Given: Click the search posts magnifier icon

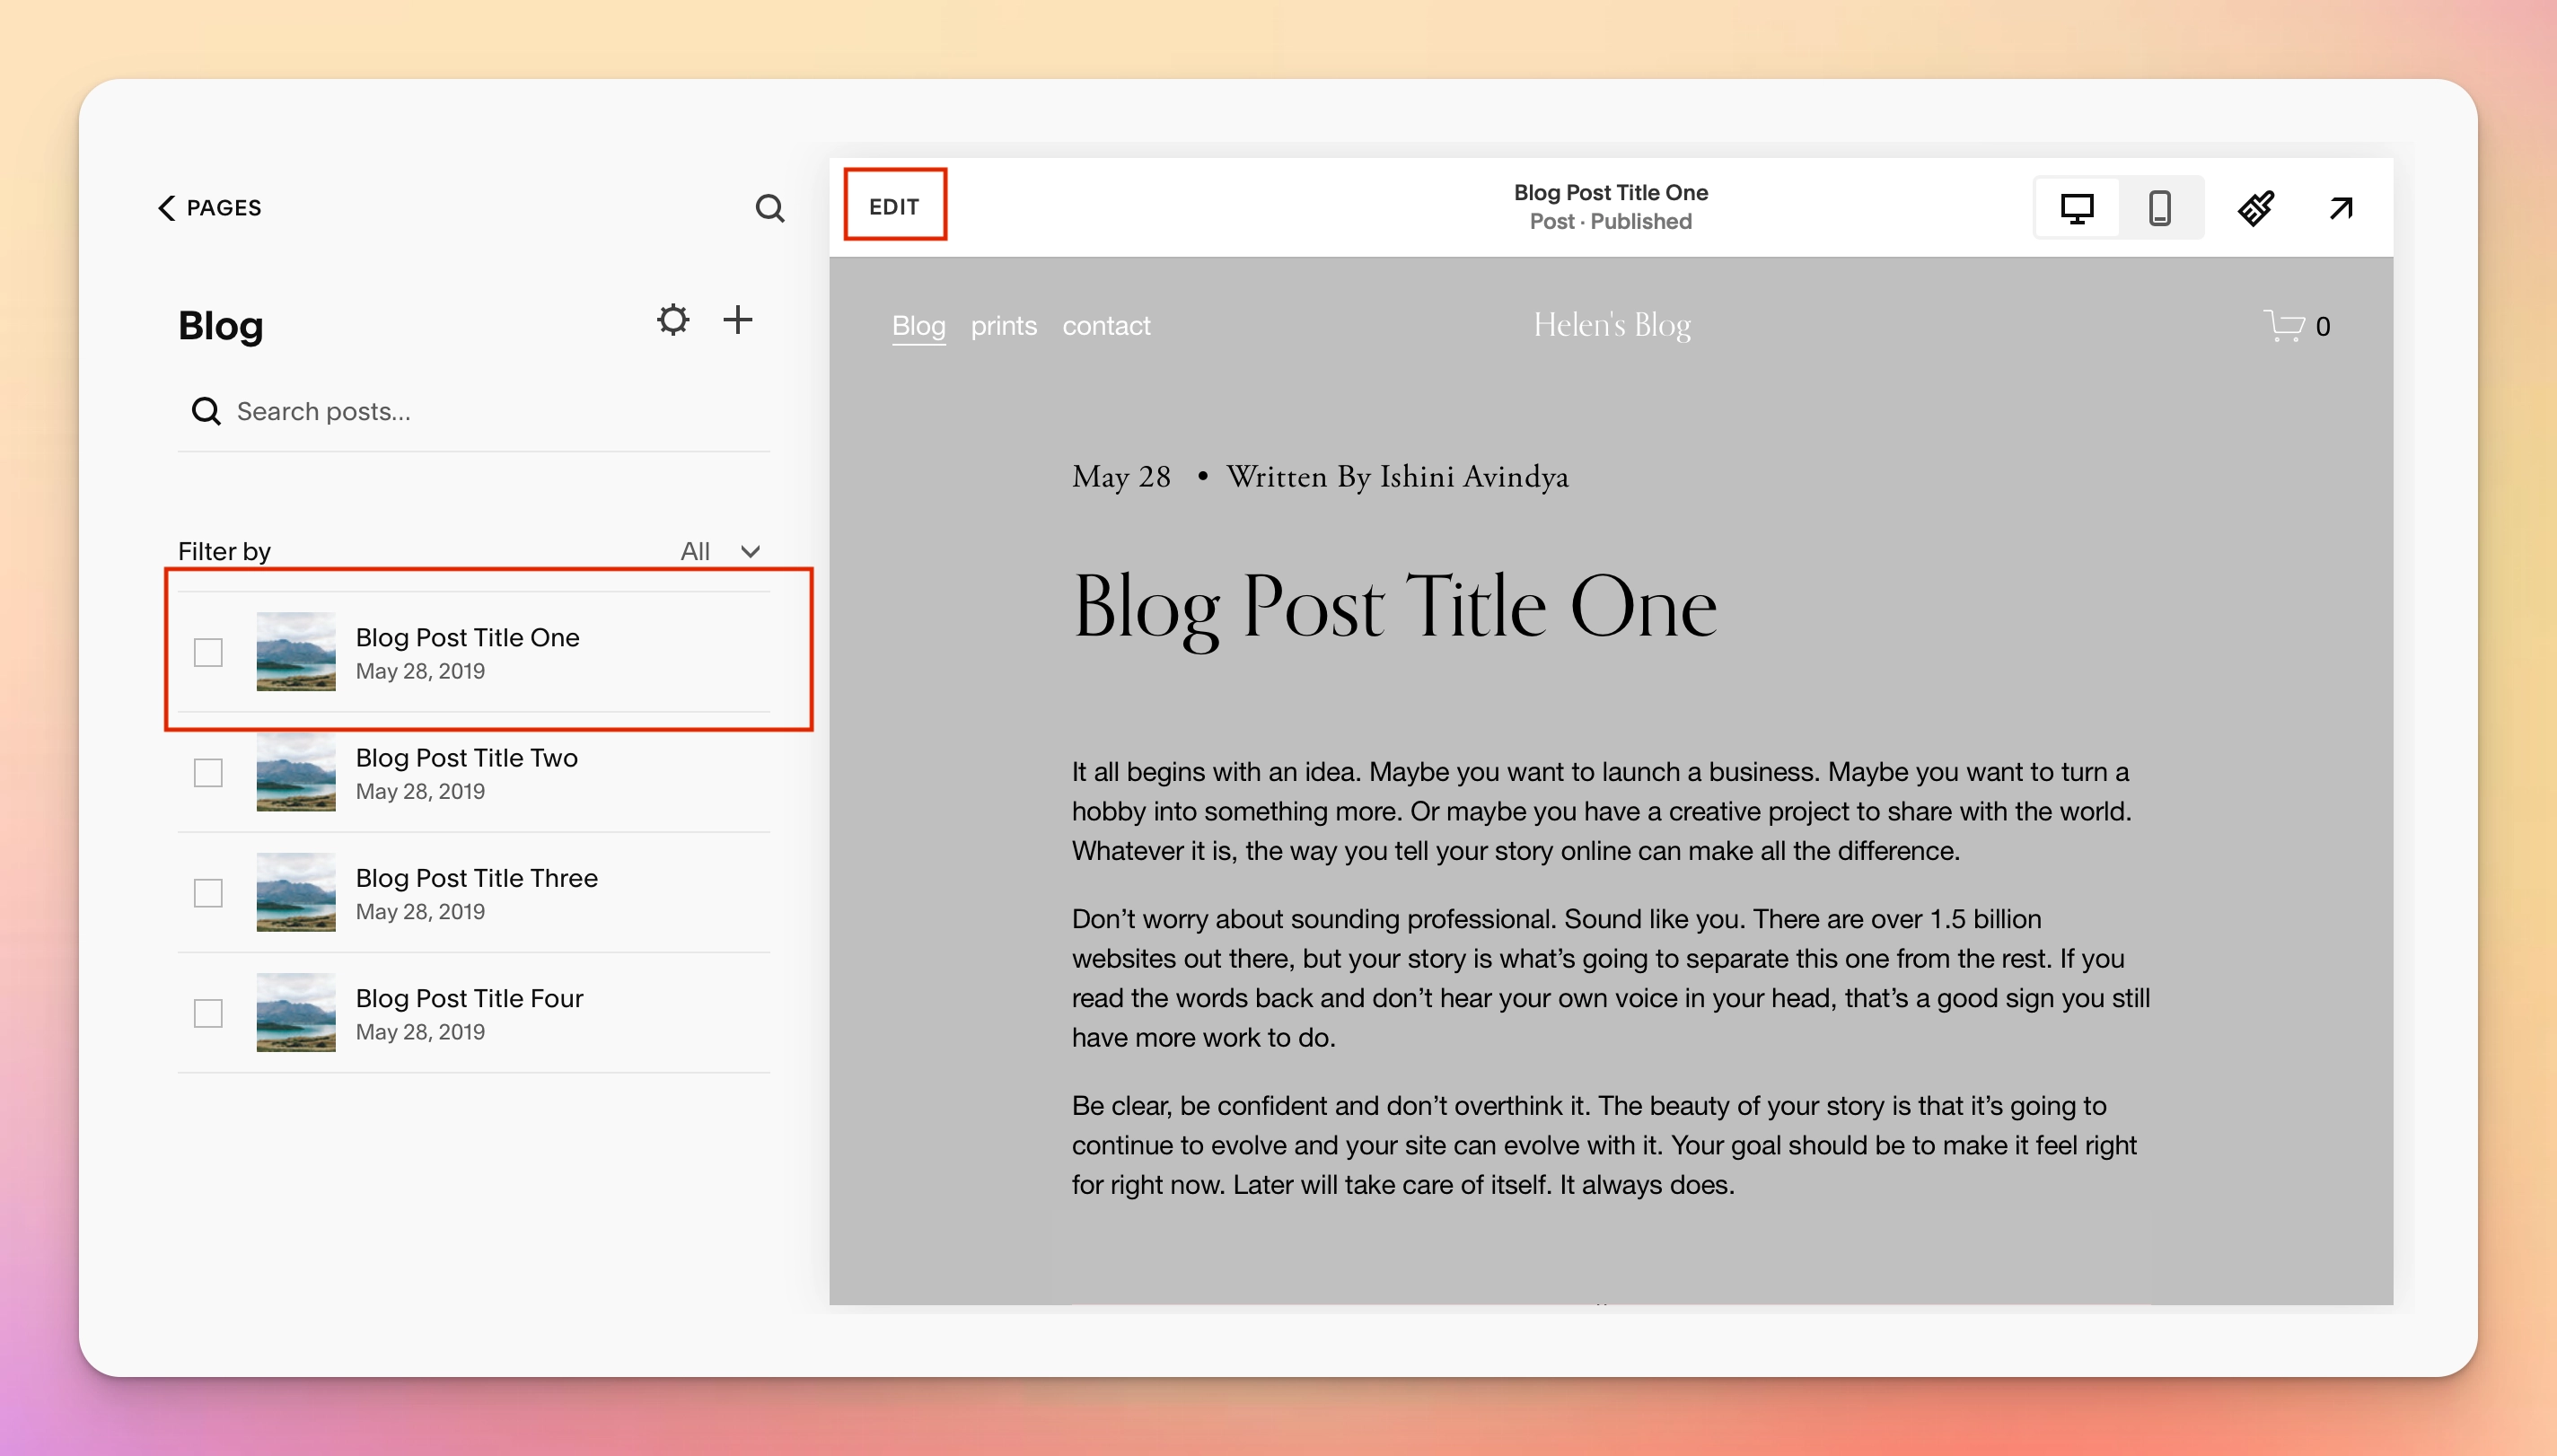Looking at the screenshot, I should [206, 411].
